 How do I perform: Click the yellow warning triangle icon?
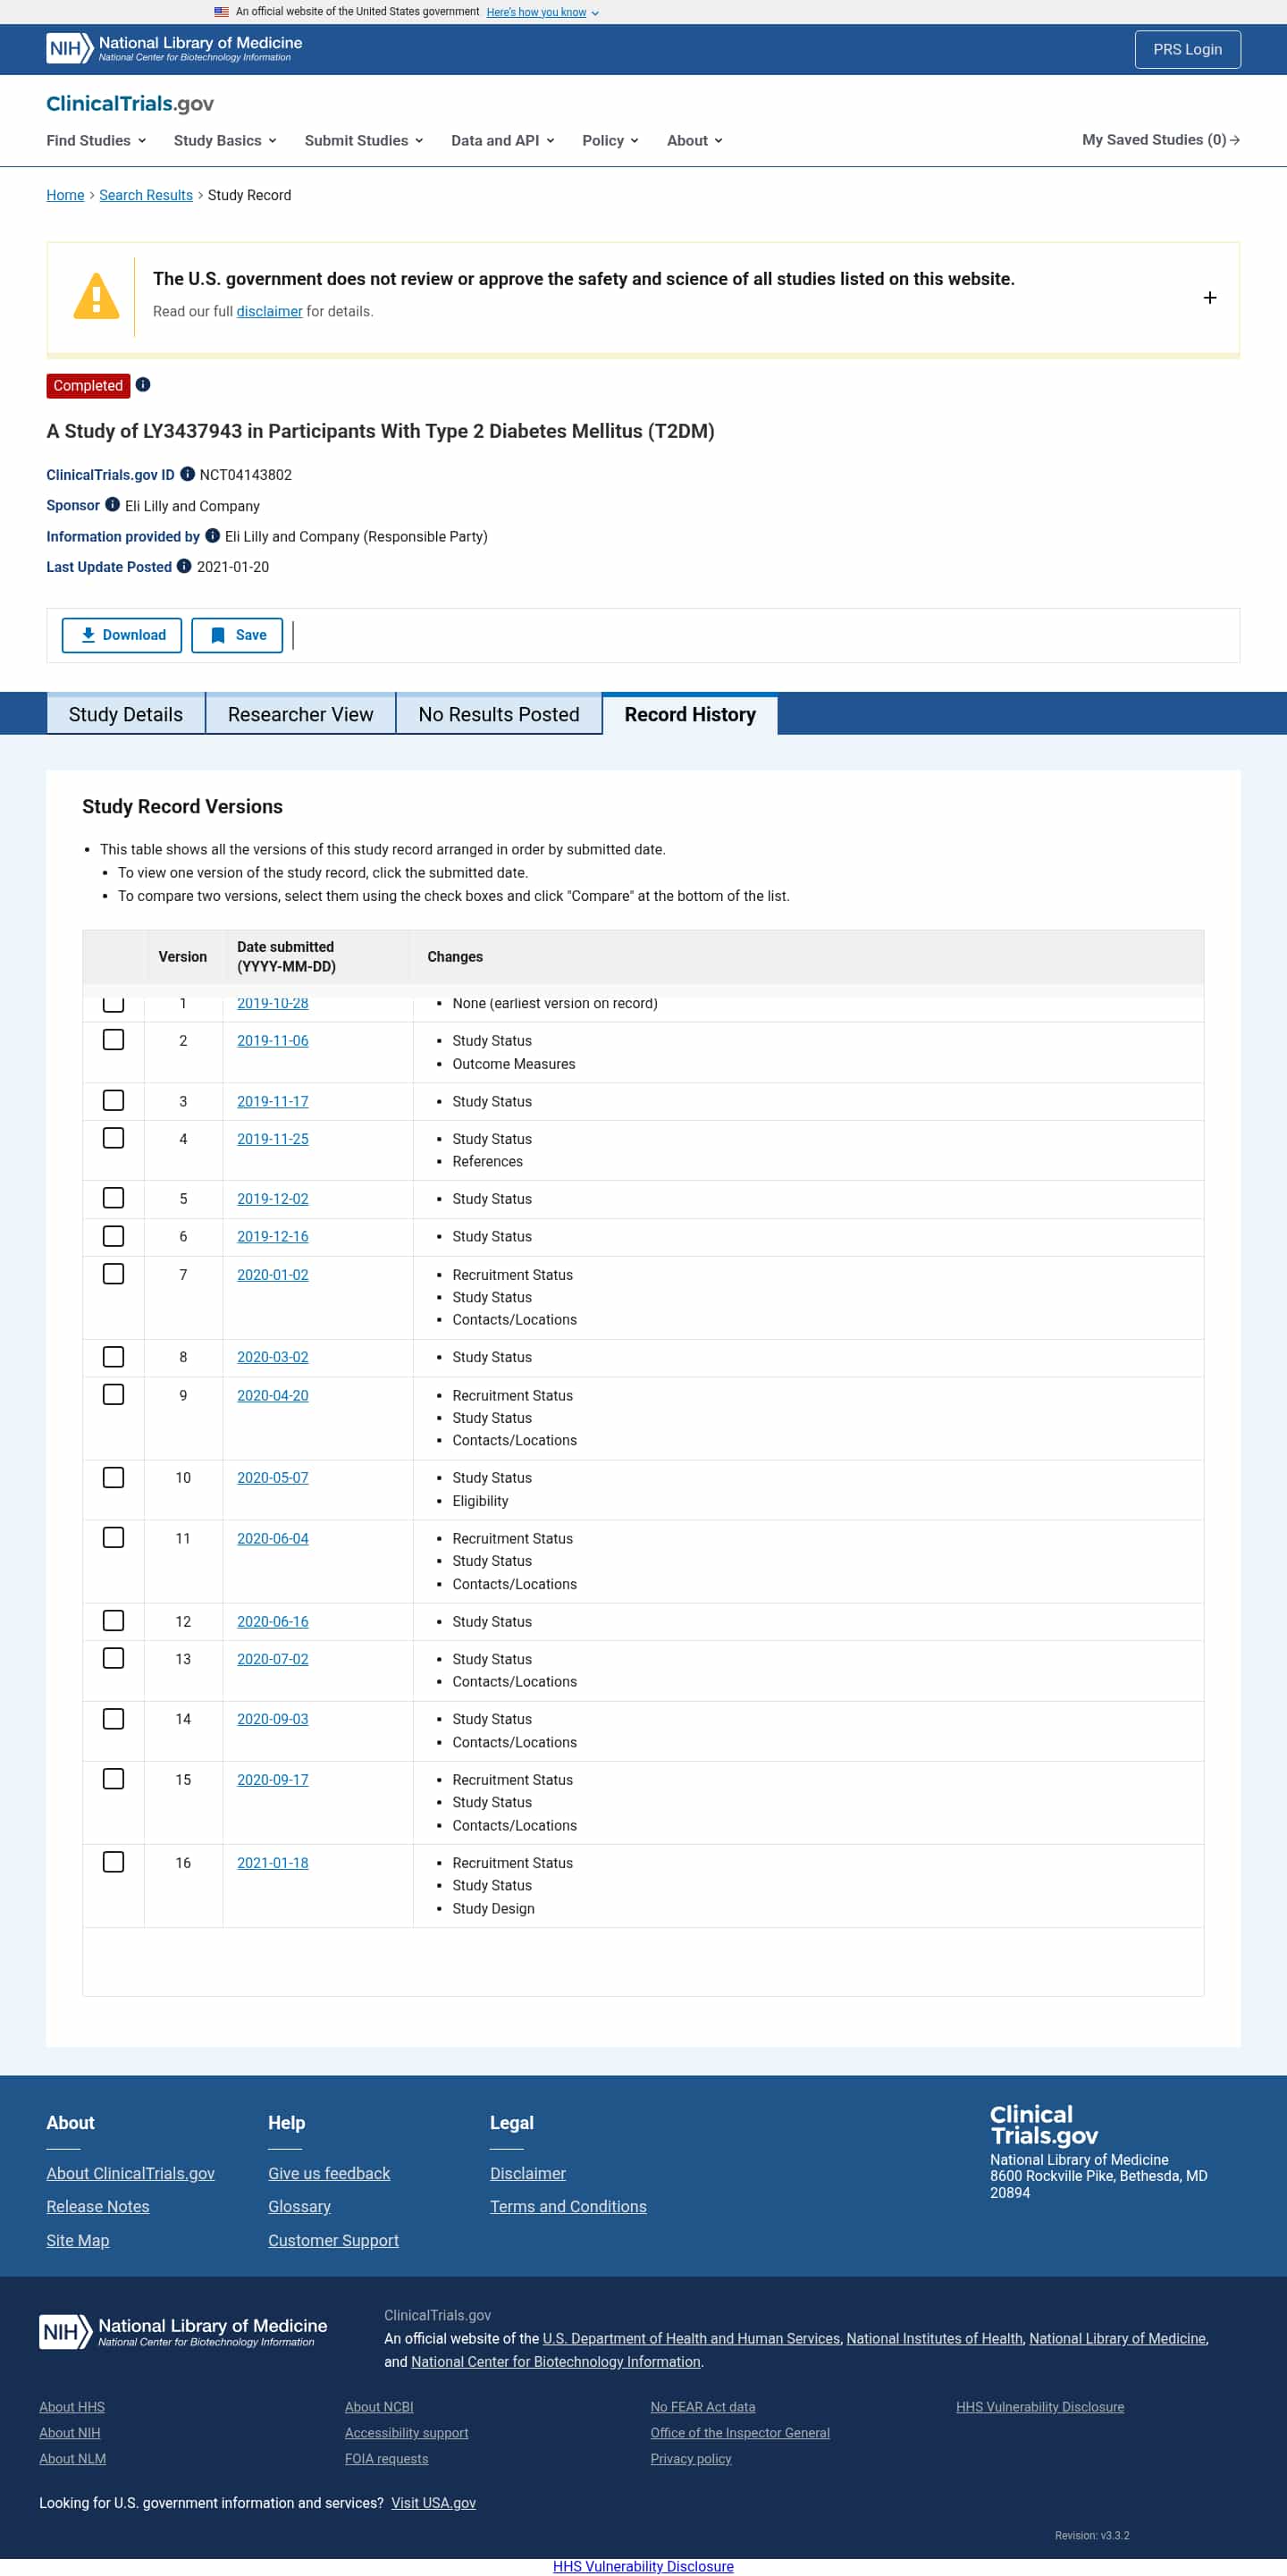tap(96, 297)
